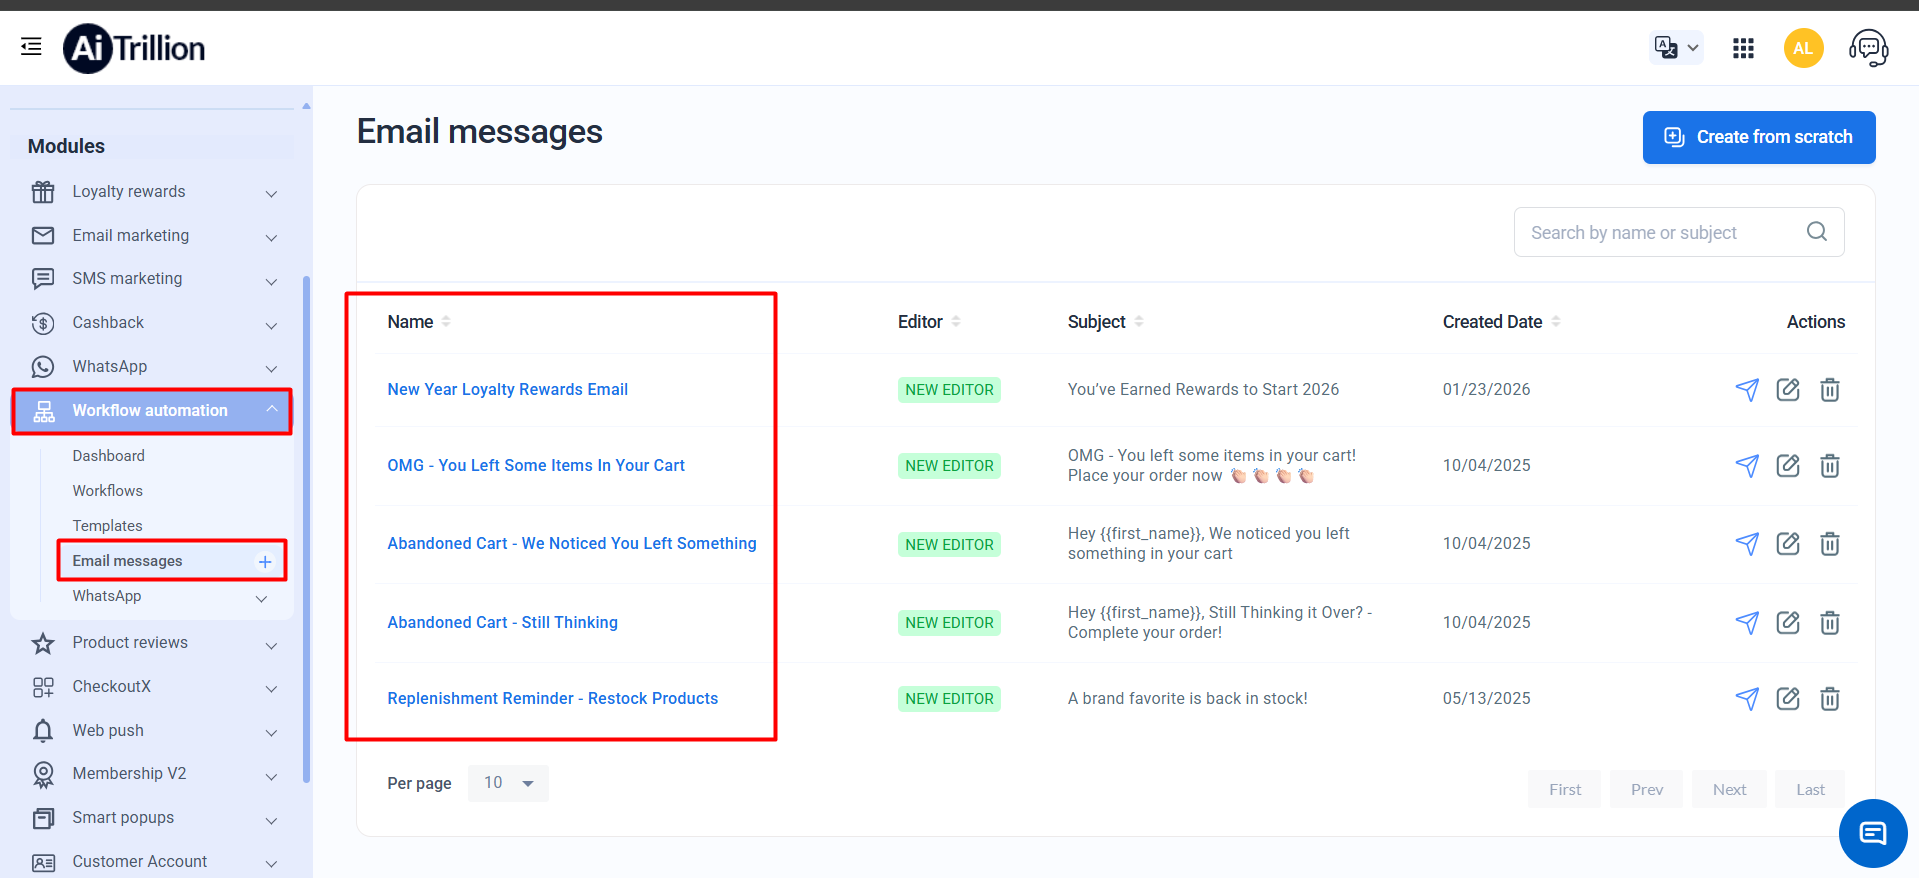Focus the Search by name or subject field
Image resolution: width=1919 pixels, height=878 pixels.
pos(1660,233)
